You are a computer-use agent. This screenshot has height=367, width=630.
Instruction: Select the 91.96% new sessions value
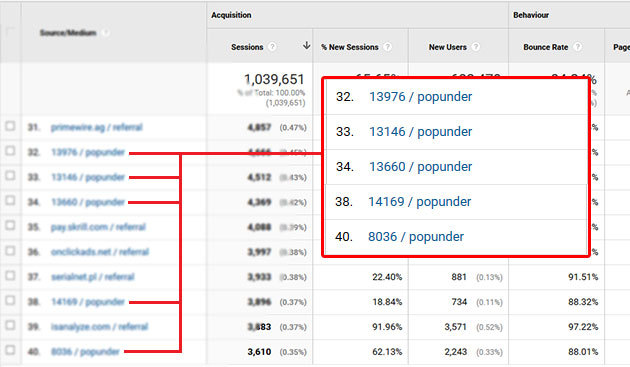pyautogui.click(x=387, y=327)
